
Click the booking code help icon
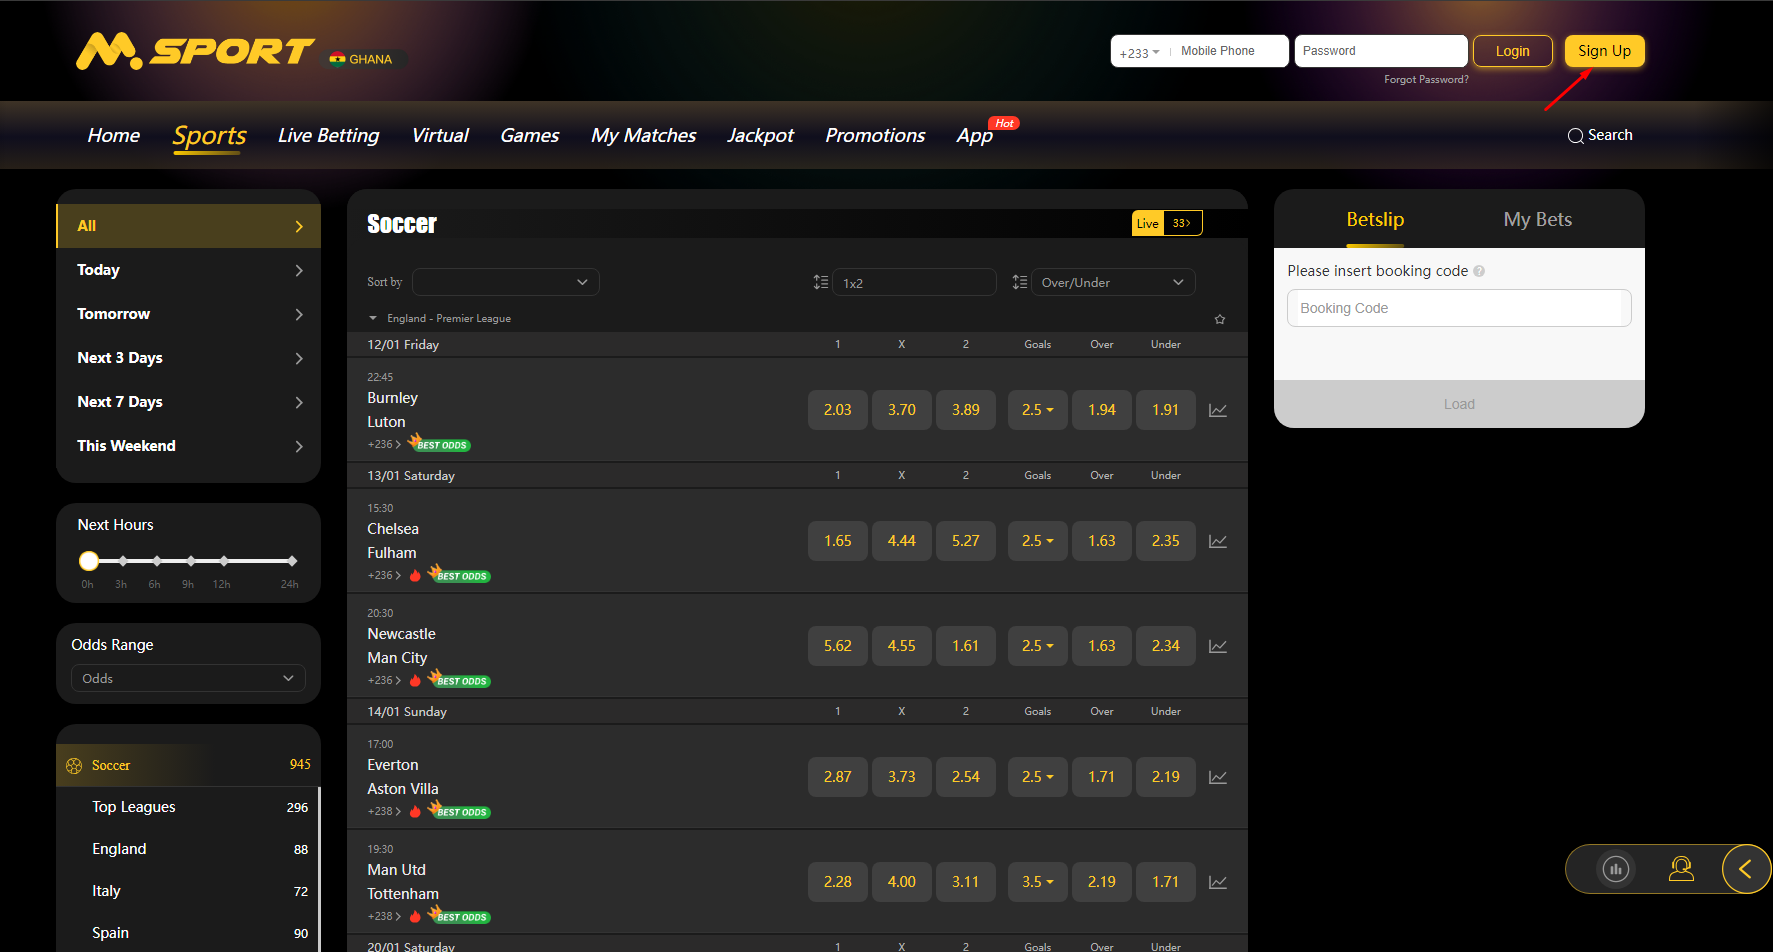1479,271
